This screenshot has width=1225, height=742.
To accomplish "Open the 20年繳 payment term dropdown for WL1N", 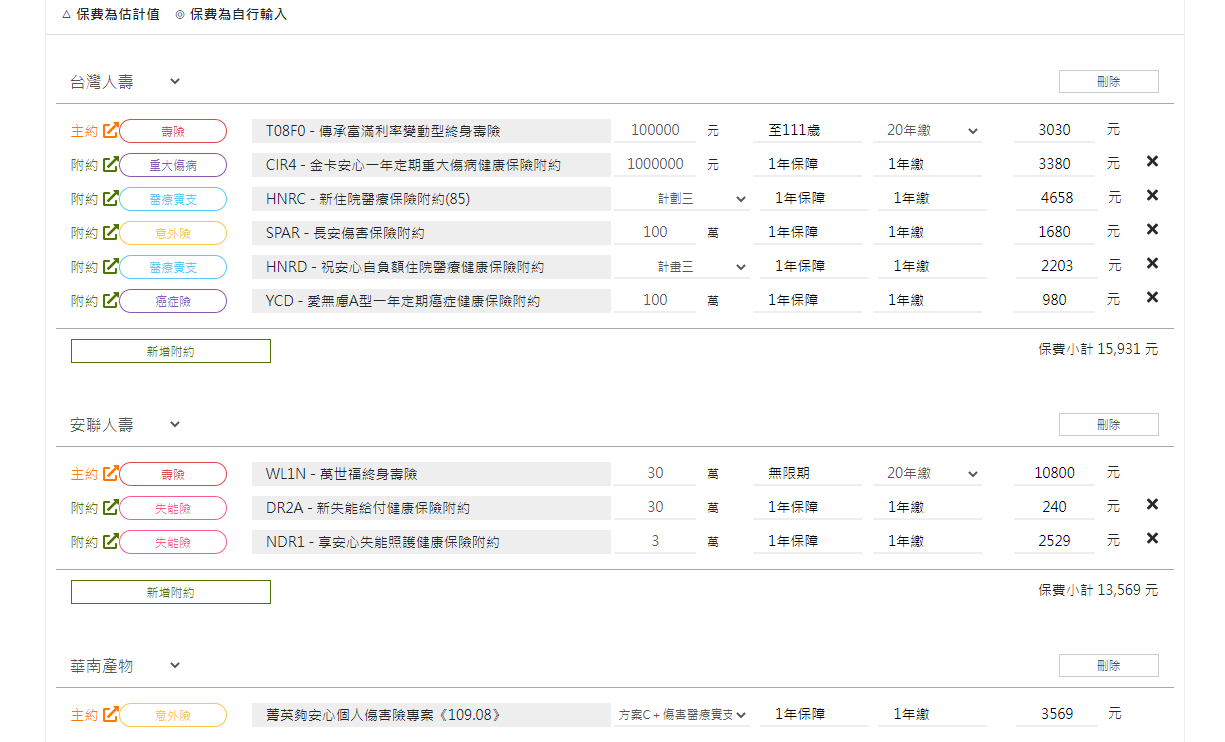I will pyautogui.click(x=927, y=474).
